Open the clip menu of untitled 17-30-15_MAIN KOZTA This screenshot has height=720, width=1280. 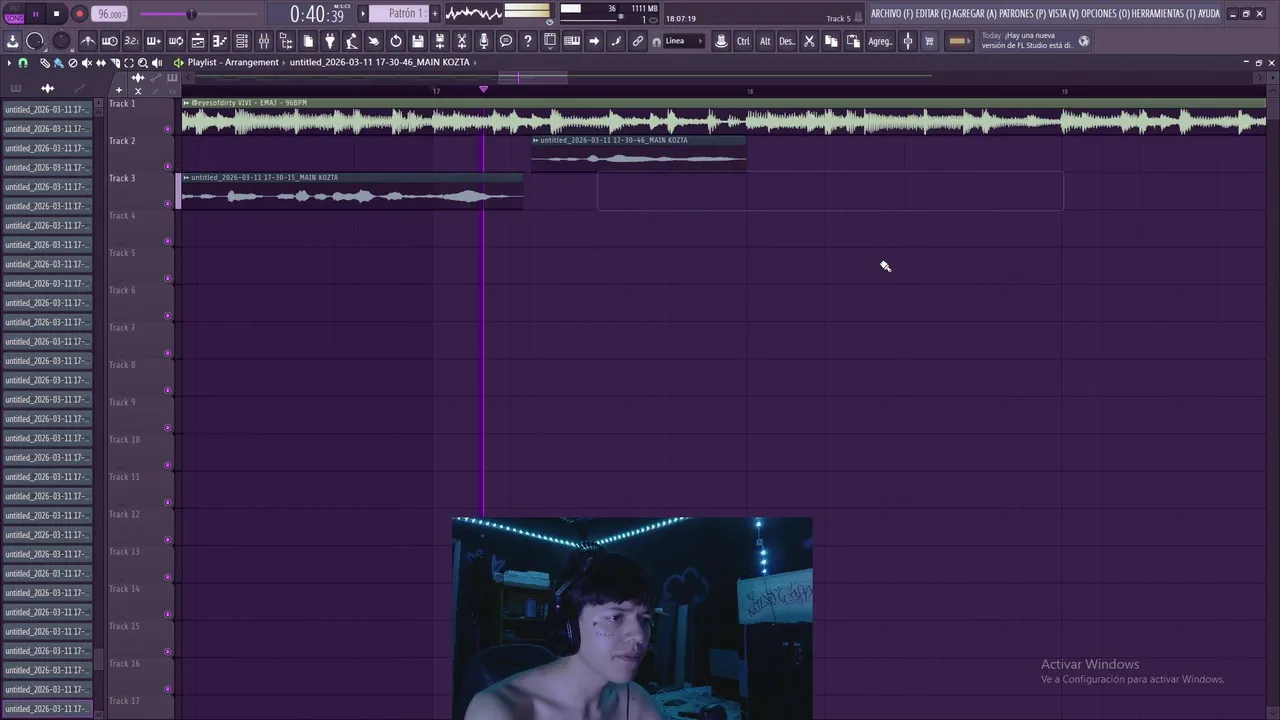click(x=186, y=178)
